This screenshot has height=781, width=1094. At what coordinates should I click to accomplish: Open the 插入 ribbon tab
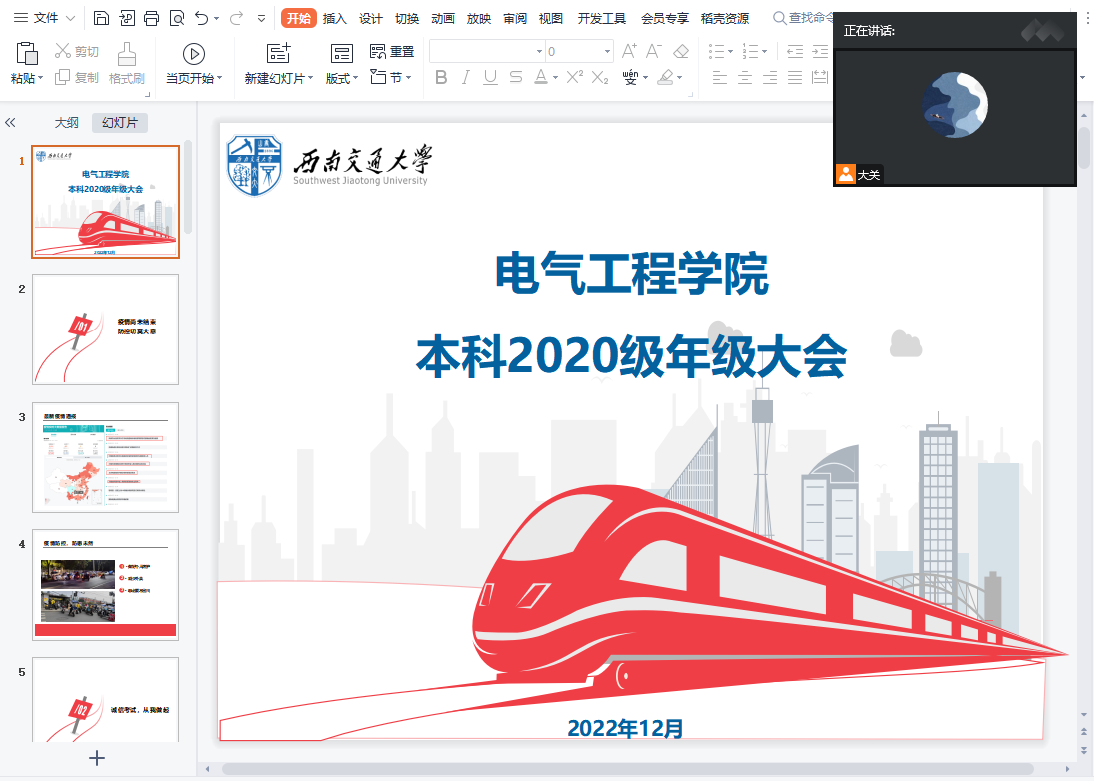(335, 18)
